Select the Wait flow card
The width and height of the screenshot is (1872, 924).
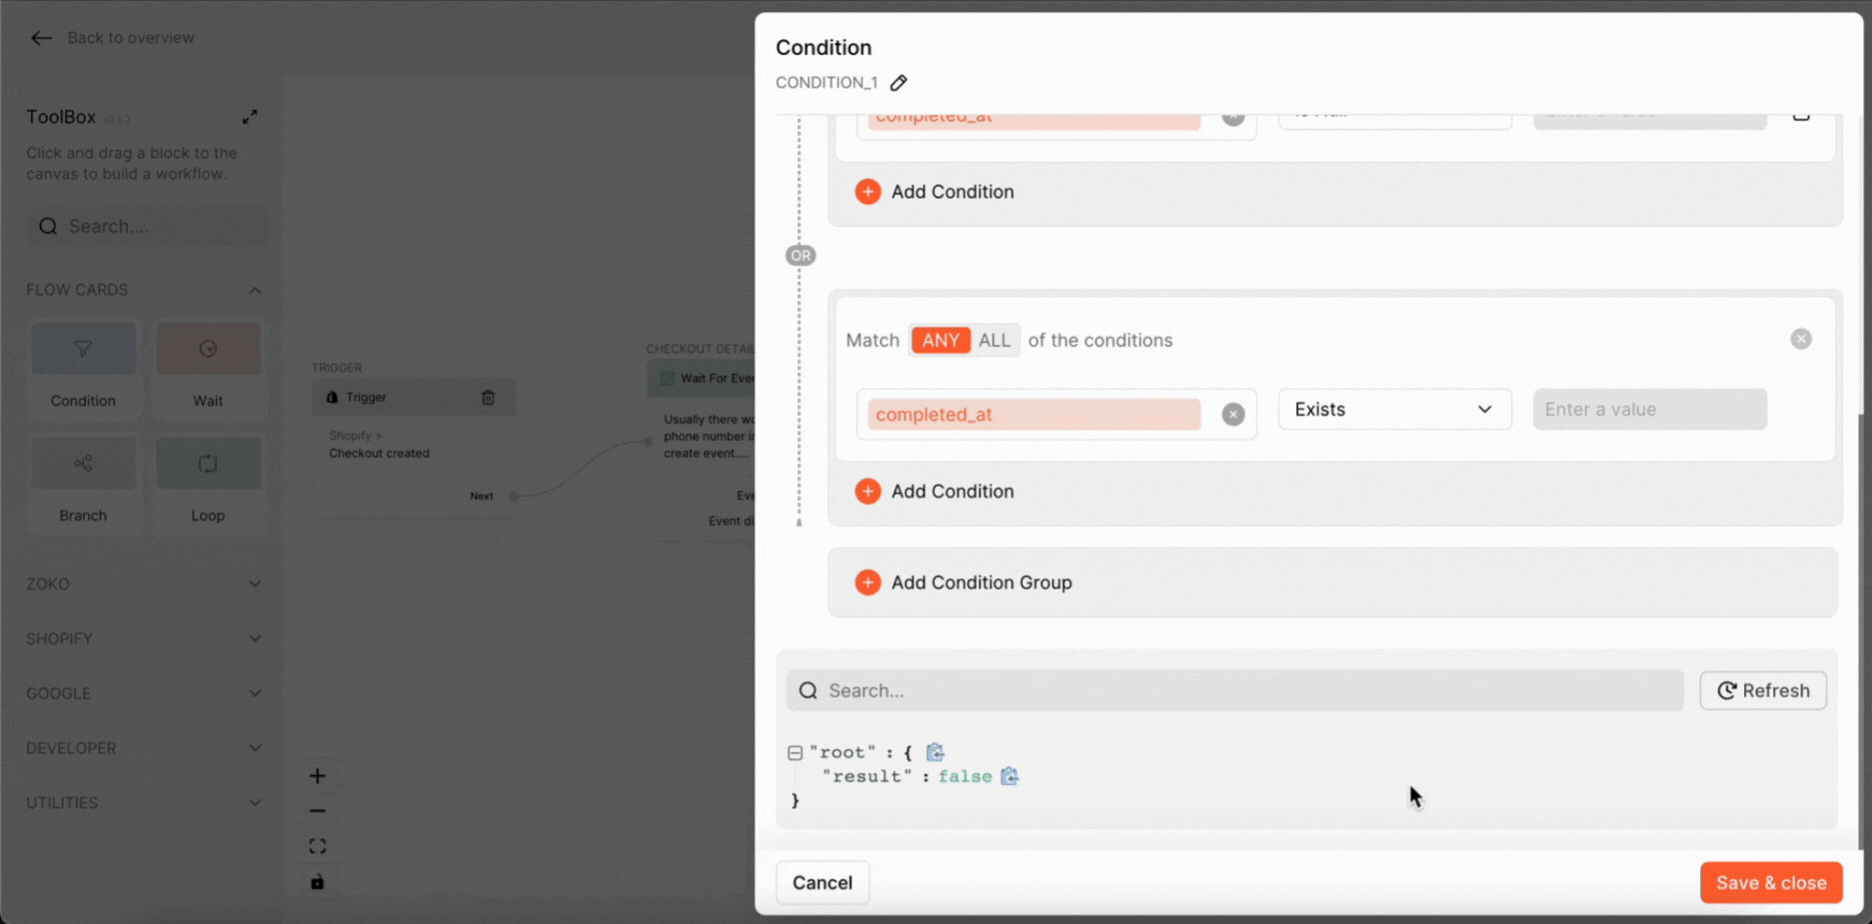[208, 368]
